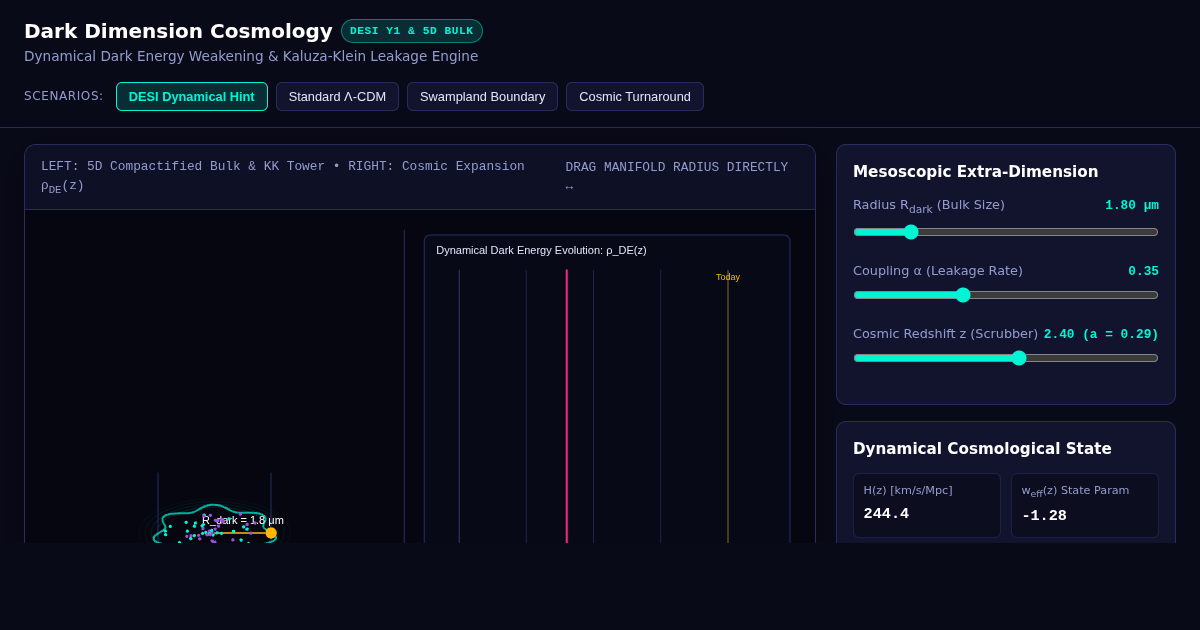
Task: Grab the orange manifold radius handle
Action: click(x=271, y=533)
